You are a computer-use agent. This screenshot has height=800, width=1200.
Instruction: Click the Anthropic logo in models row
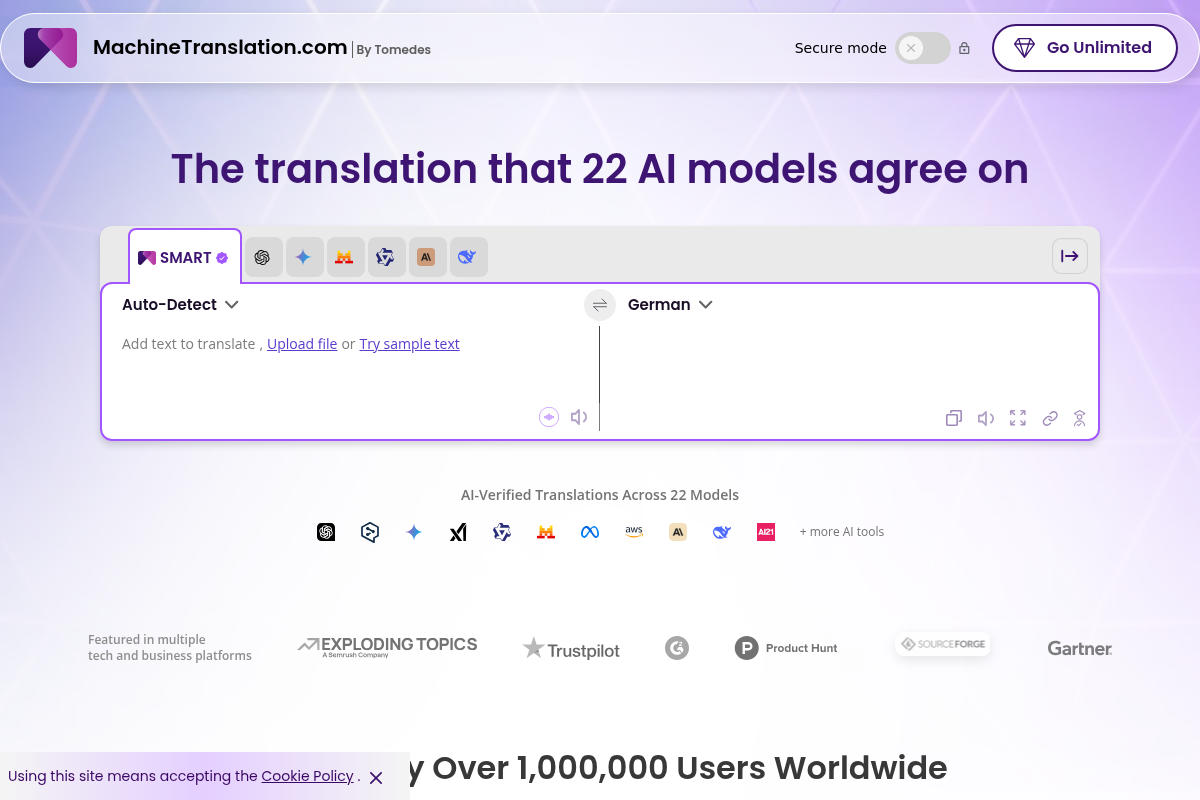(x=678, y=532)
